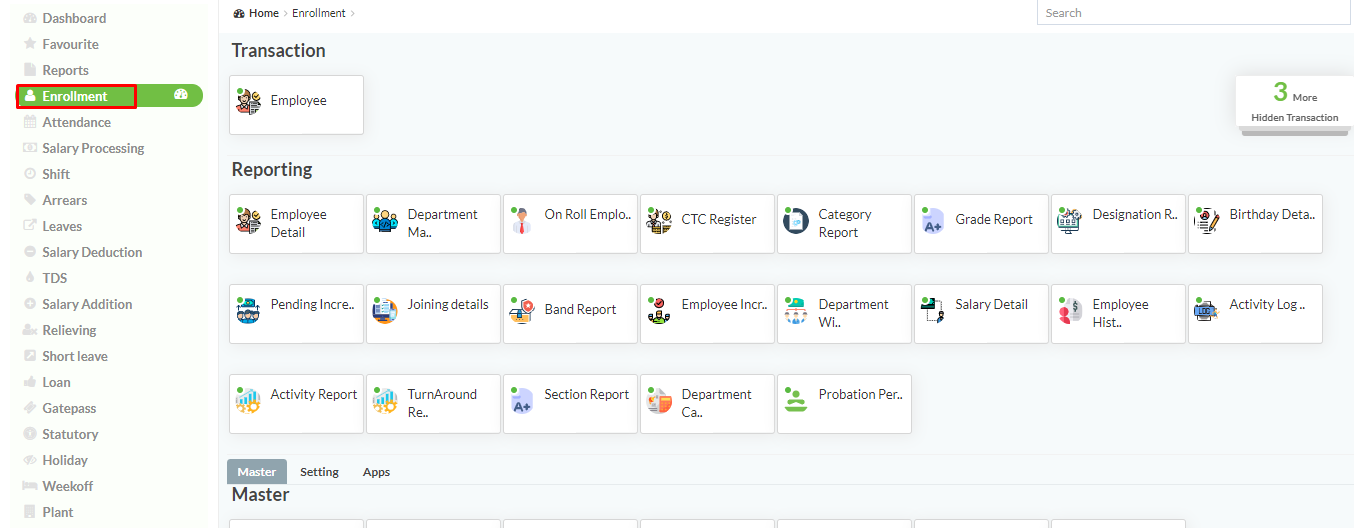Open the Employee Detail report icon

pyautogui.click(x=248, y=221)
